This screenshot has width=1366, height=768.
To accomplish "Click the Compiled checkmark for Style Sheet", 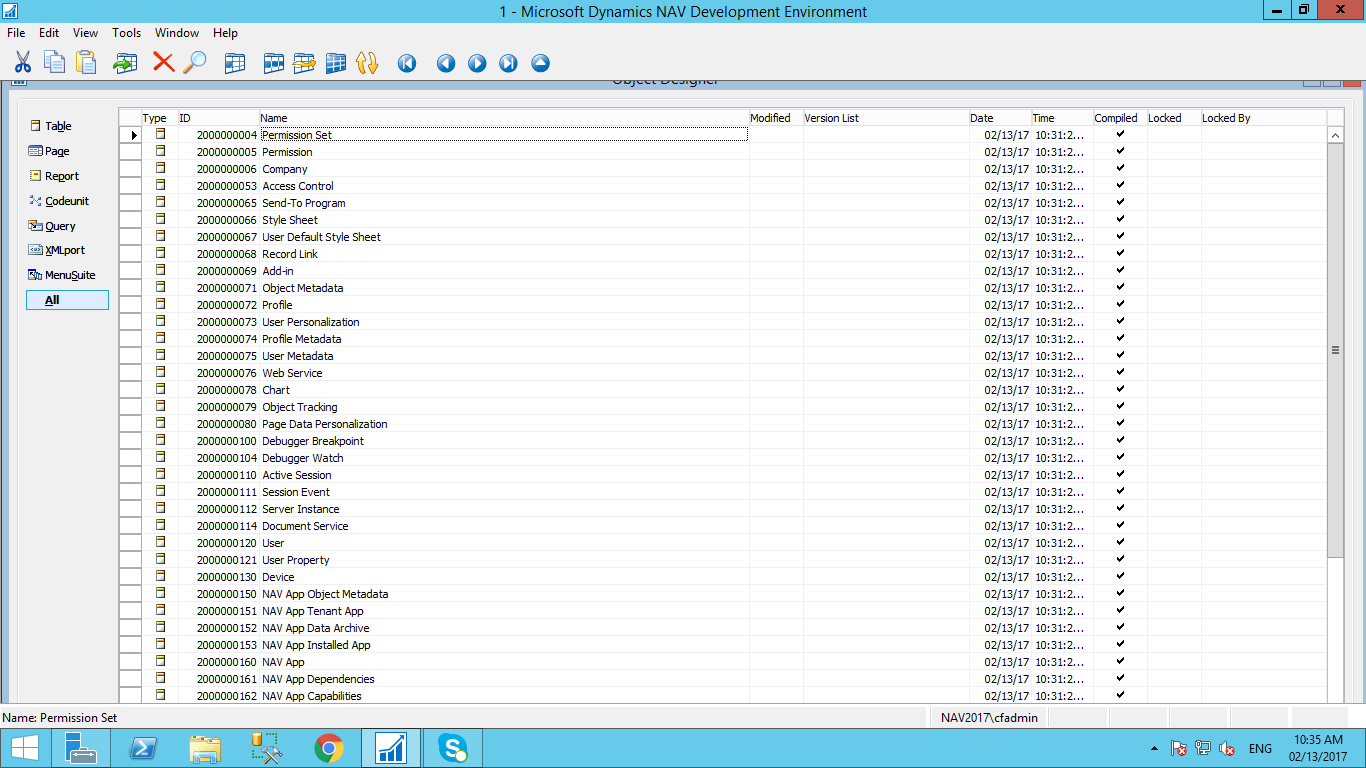I will coord(1120,219).
